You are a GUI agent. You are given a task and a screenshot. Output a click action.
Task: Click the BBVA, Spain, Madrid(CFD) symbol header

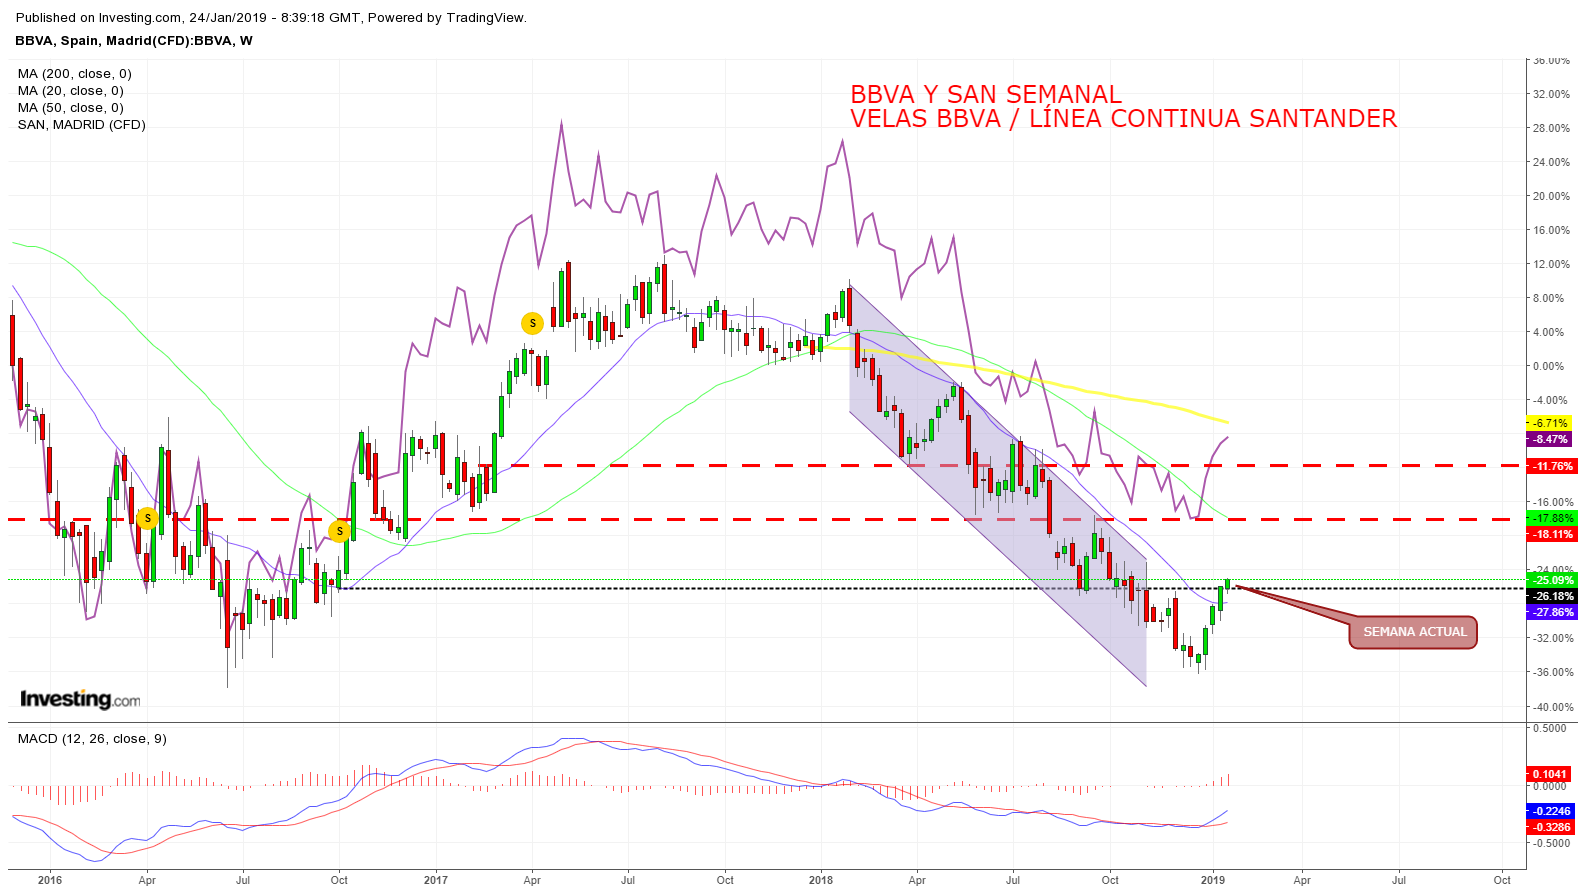click(133, 41)
